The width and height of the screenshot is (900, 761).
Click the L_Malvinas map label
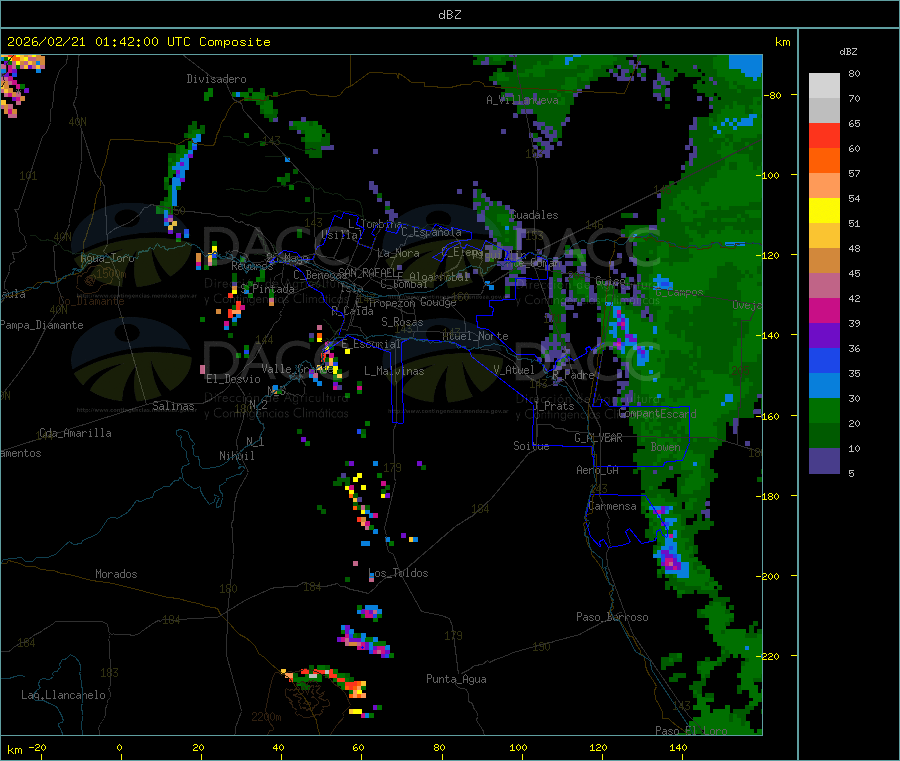click(x=394, y=371)
